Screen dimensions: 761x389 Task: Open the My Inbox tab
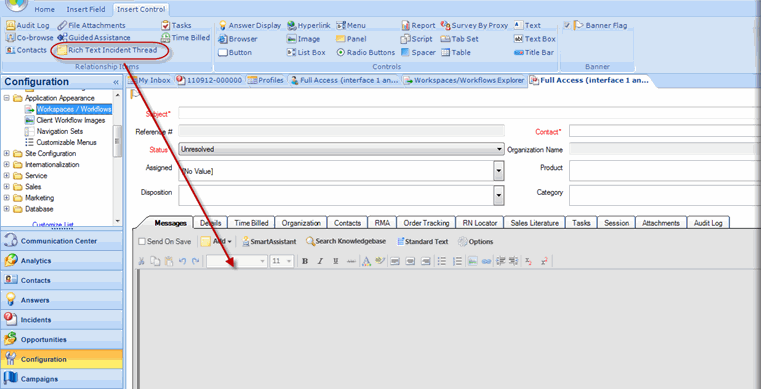(x=149, y=81)
